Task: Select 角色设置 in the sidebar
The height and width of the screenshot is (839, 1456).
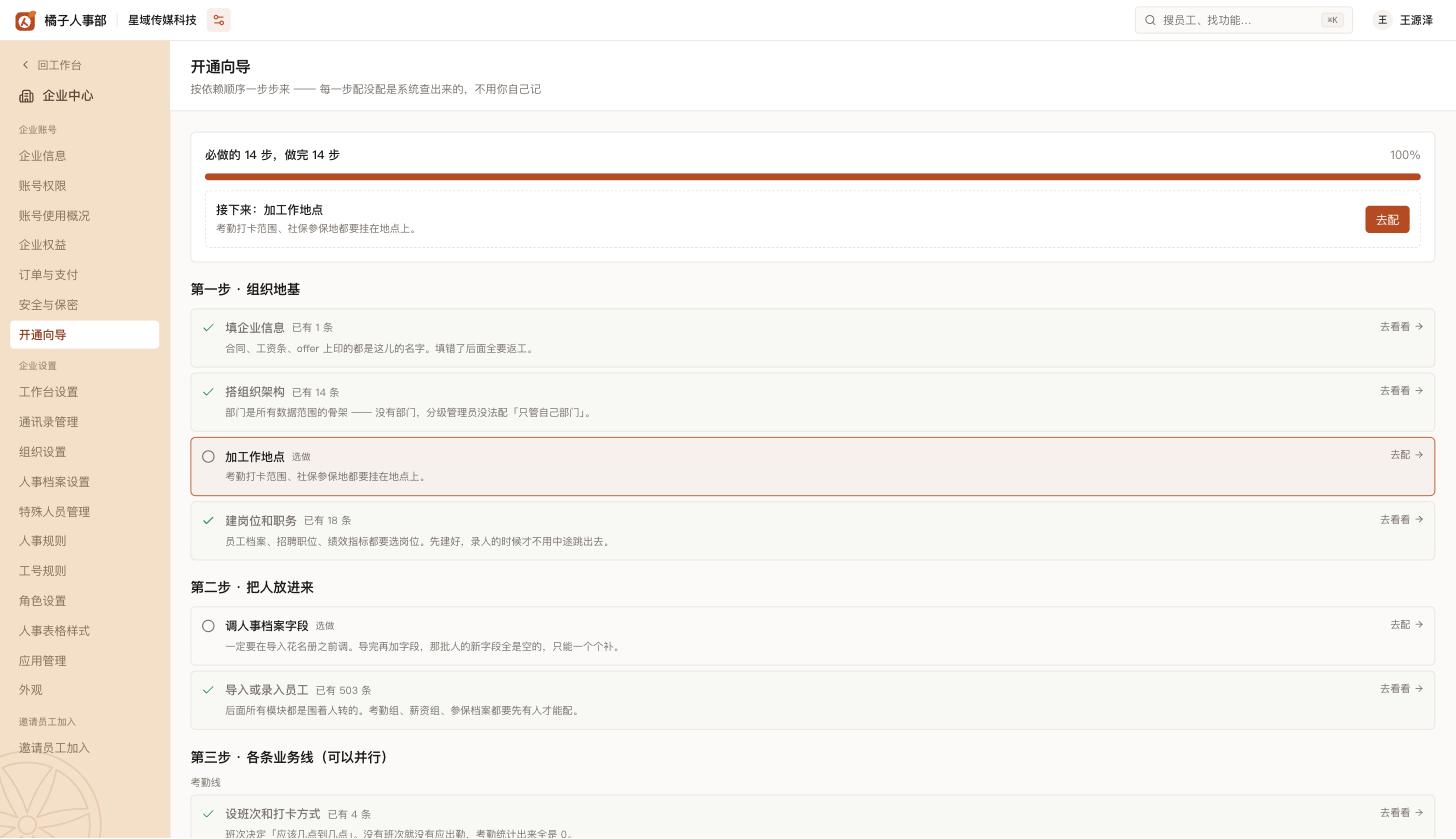Action: click(85, 601)
